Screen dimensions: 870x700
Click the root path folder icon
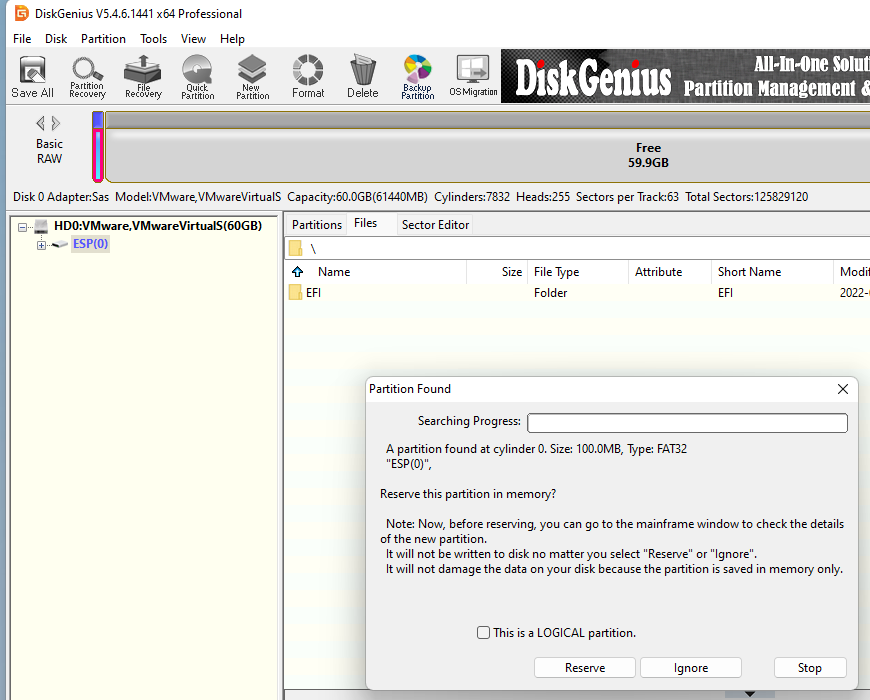(295, 248)
